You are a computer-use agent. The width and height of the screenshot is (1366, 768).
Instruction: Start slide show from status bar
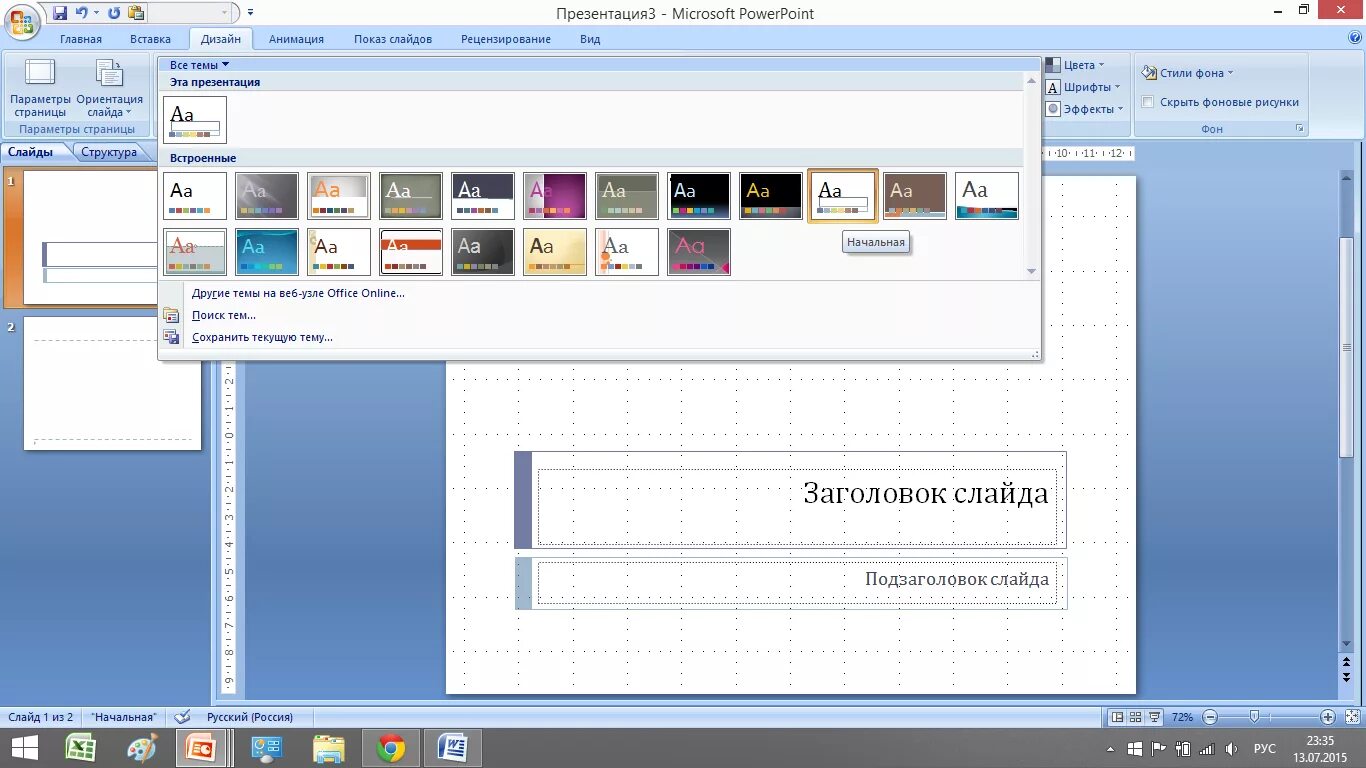coord(1155,717)
